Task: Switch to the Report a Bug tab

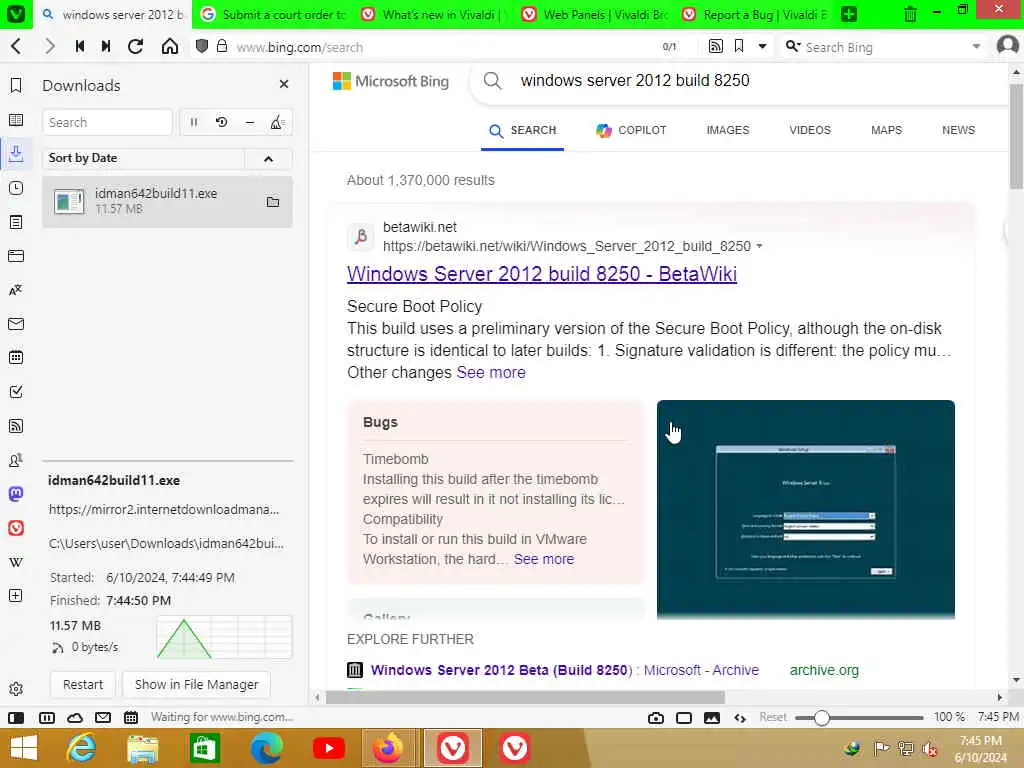Action: [x=754, y=14]
